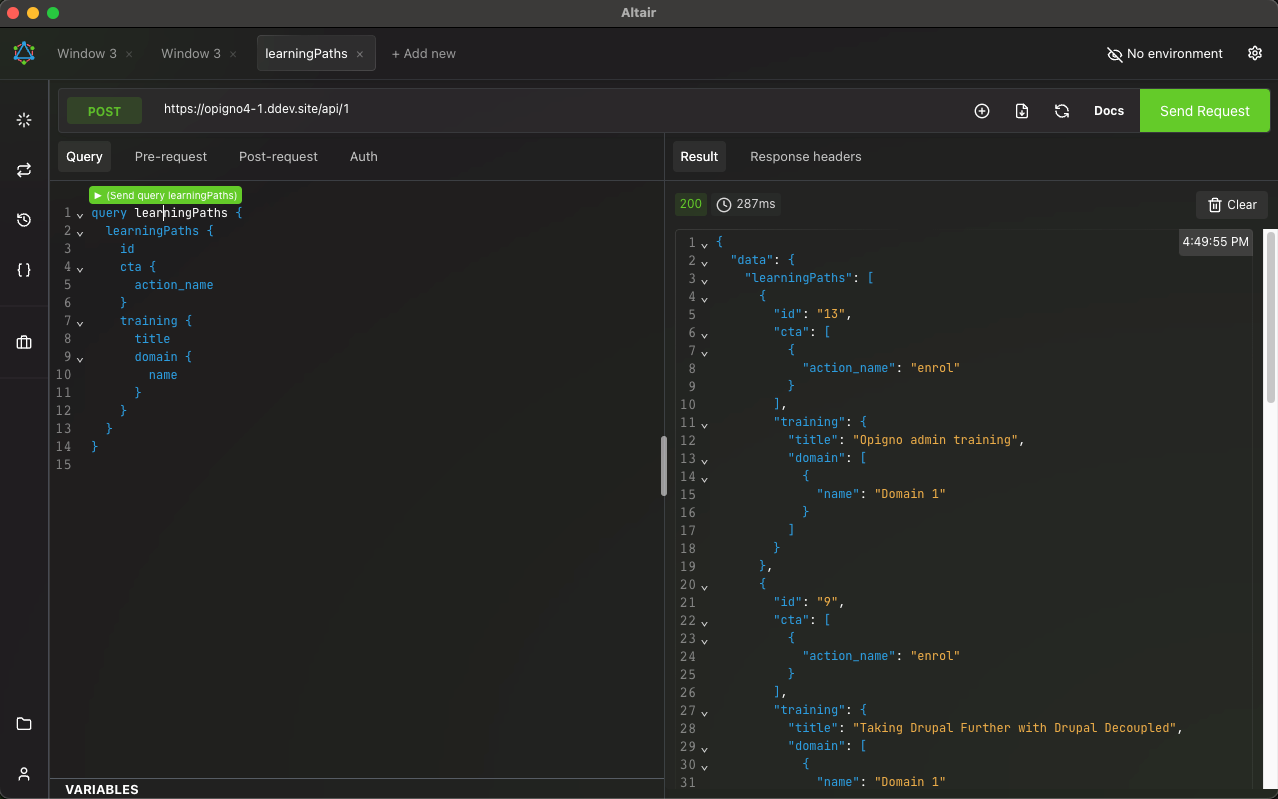The height and width of the screenshot is (799, 1278).
Task: Click id field on query line 3
Action: pos(127,249)
